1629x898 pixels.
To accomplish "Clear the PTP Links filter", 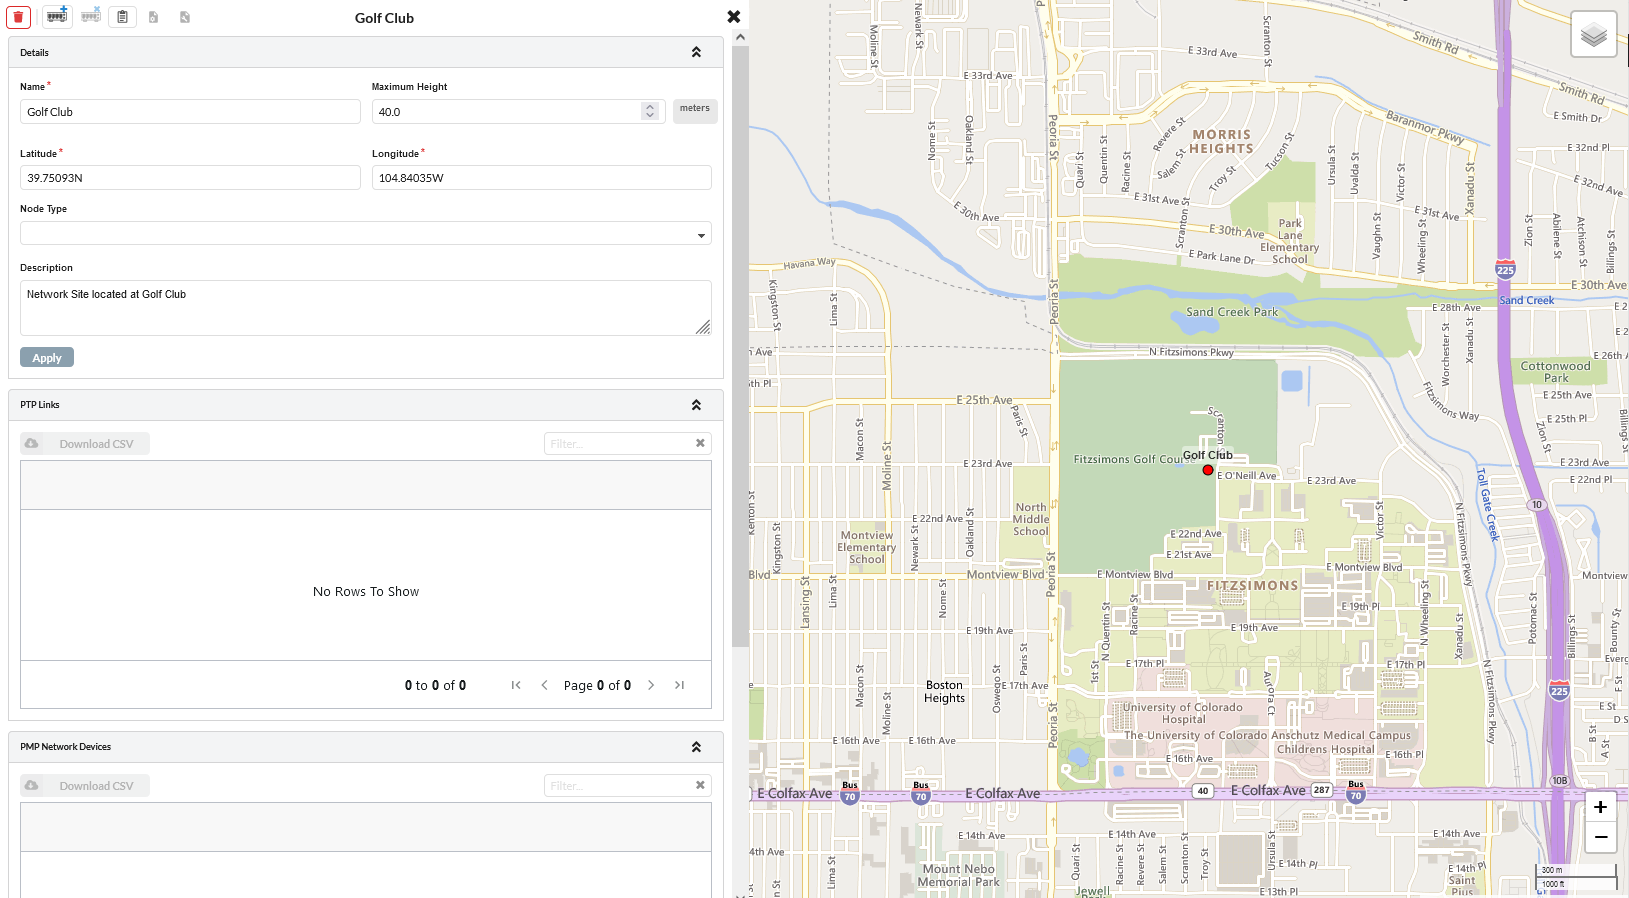I will pos(700,443).
